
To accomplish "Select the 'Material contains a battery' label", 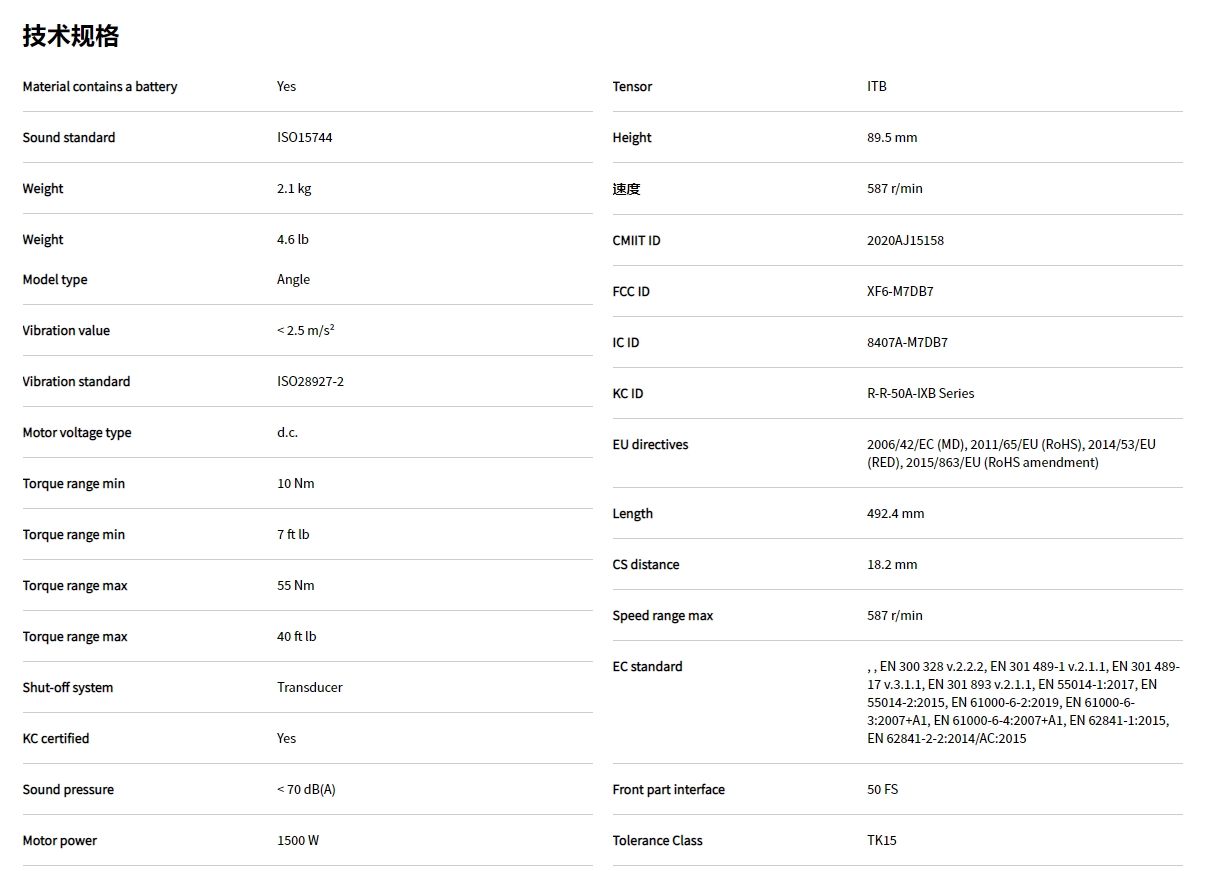I will coord(100,87).
